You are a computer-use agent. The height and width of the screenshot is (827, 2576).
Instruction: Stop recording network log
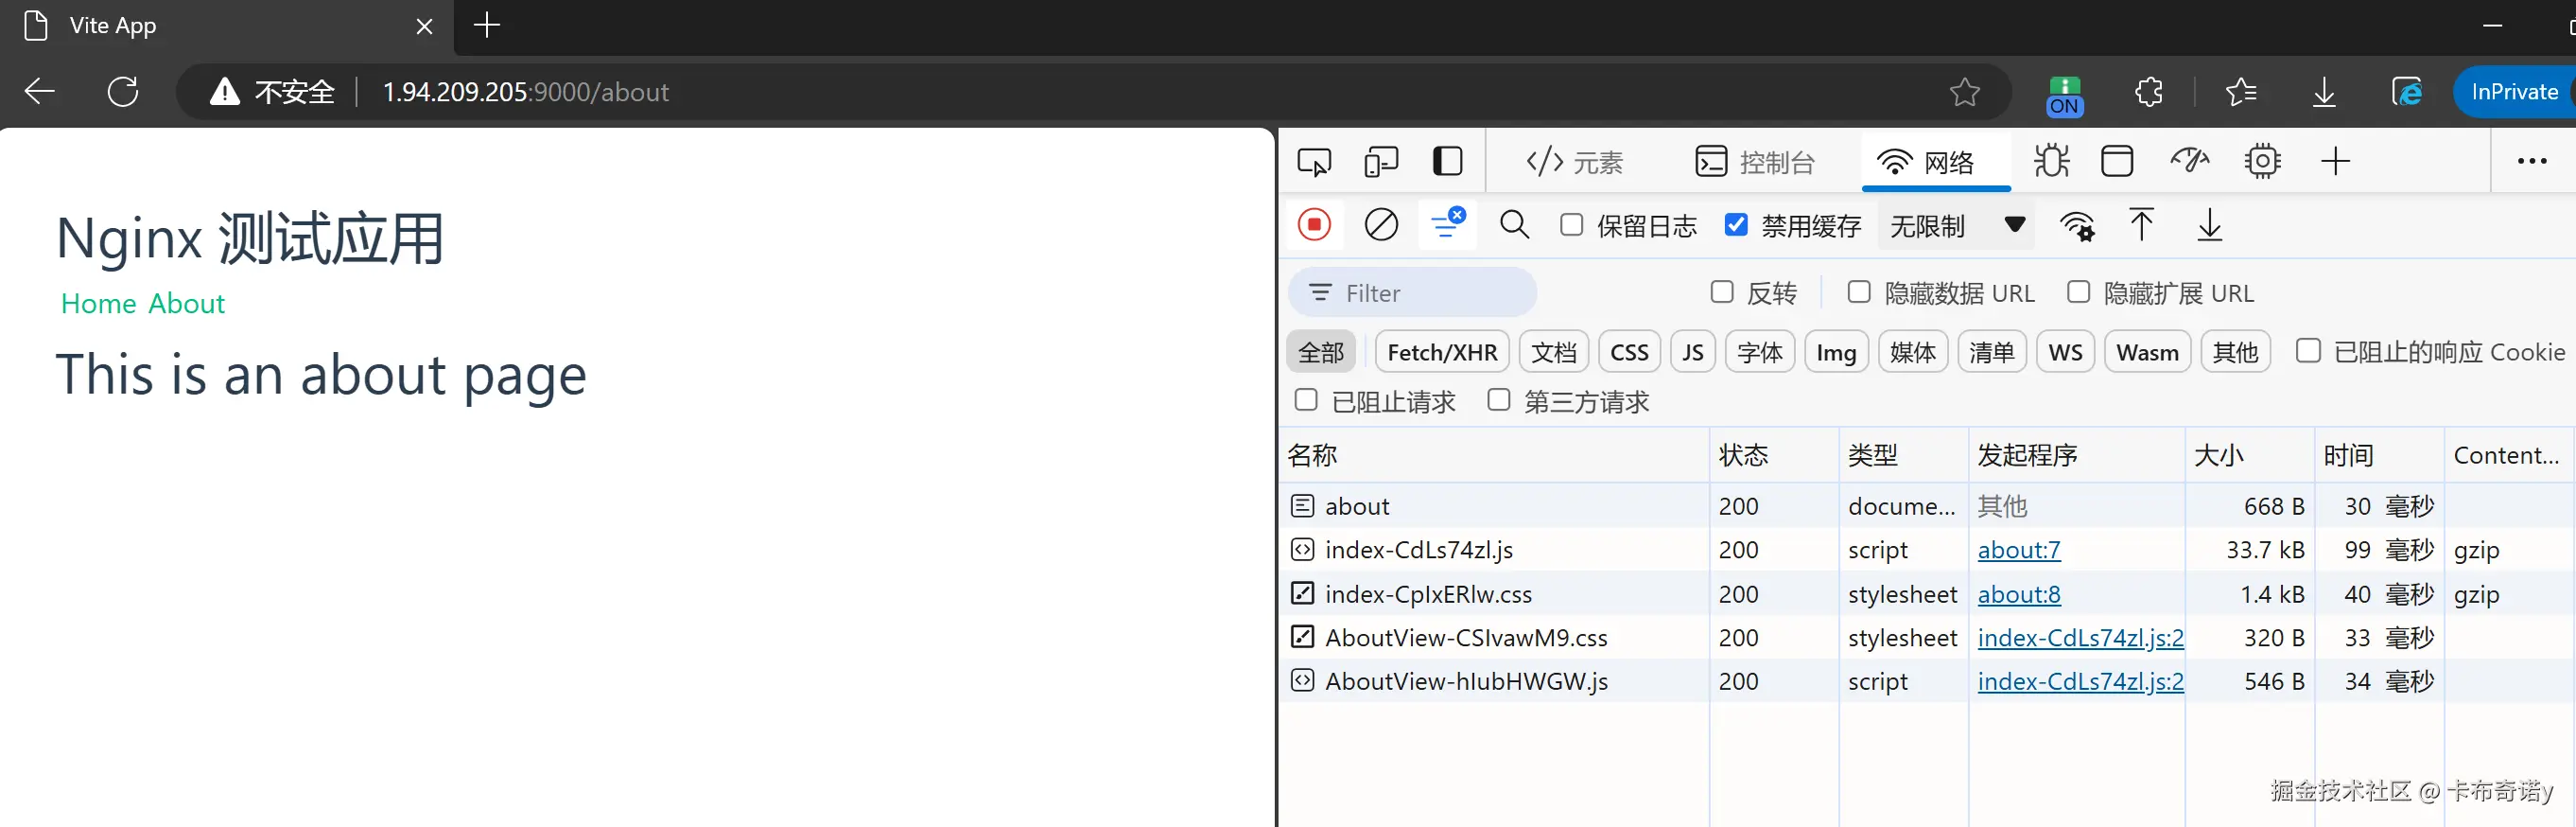pos(1314,225)
